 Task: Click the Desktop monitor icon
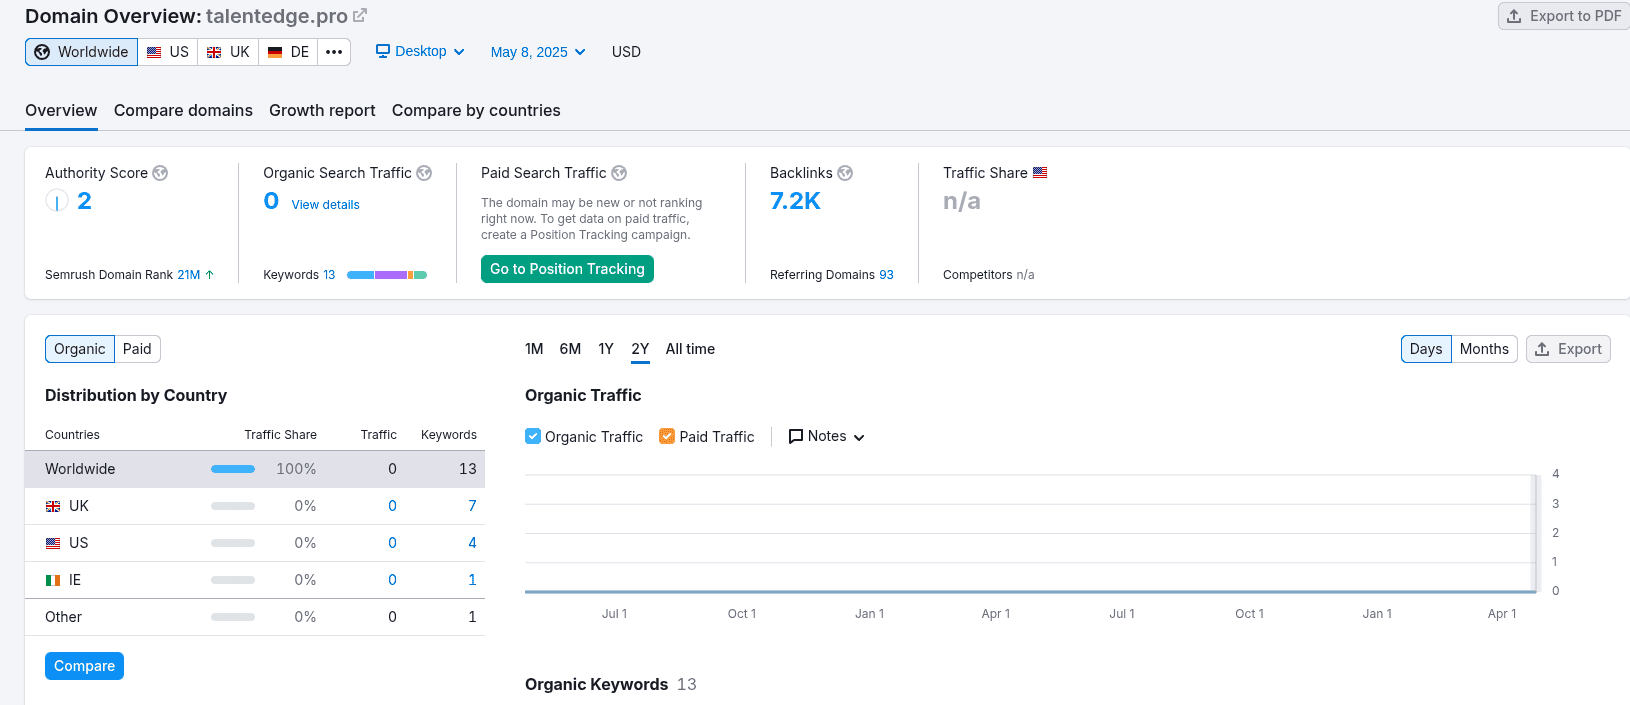(x=383, y=51)
